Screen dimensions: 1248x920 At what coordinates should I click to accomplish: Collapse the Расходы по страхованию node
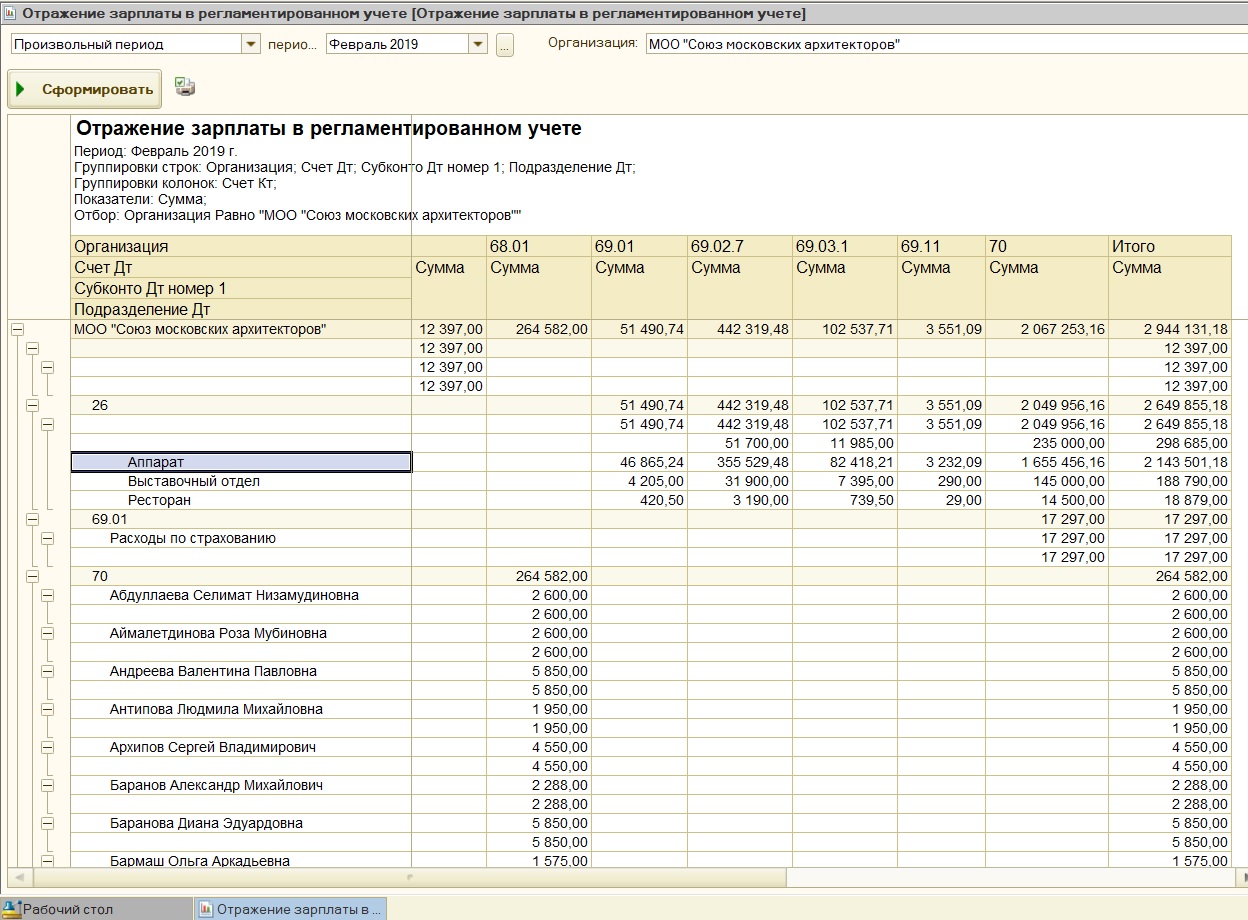click(47, 539)
